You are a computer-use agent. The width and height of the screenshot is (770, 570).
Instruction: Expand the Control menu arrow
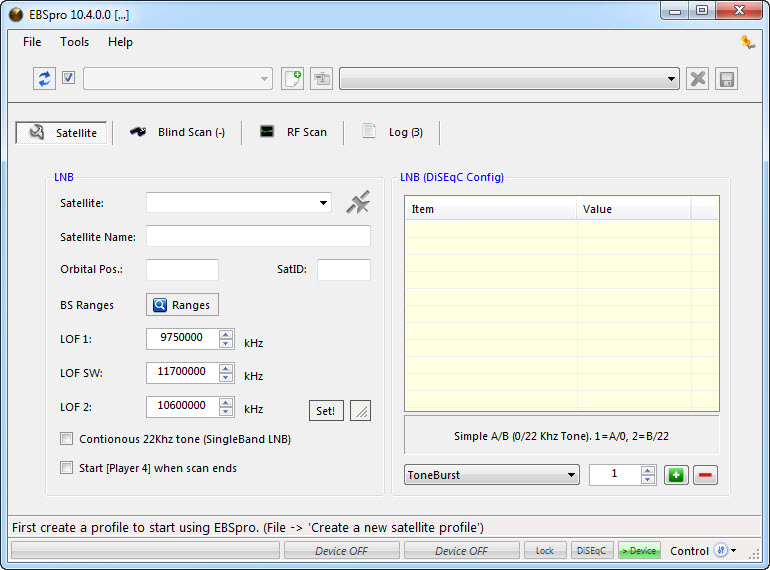pyautogui.click(x=733, y=550)
